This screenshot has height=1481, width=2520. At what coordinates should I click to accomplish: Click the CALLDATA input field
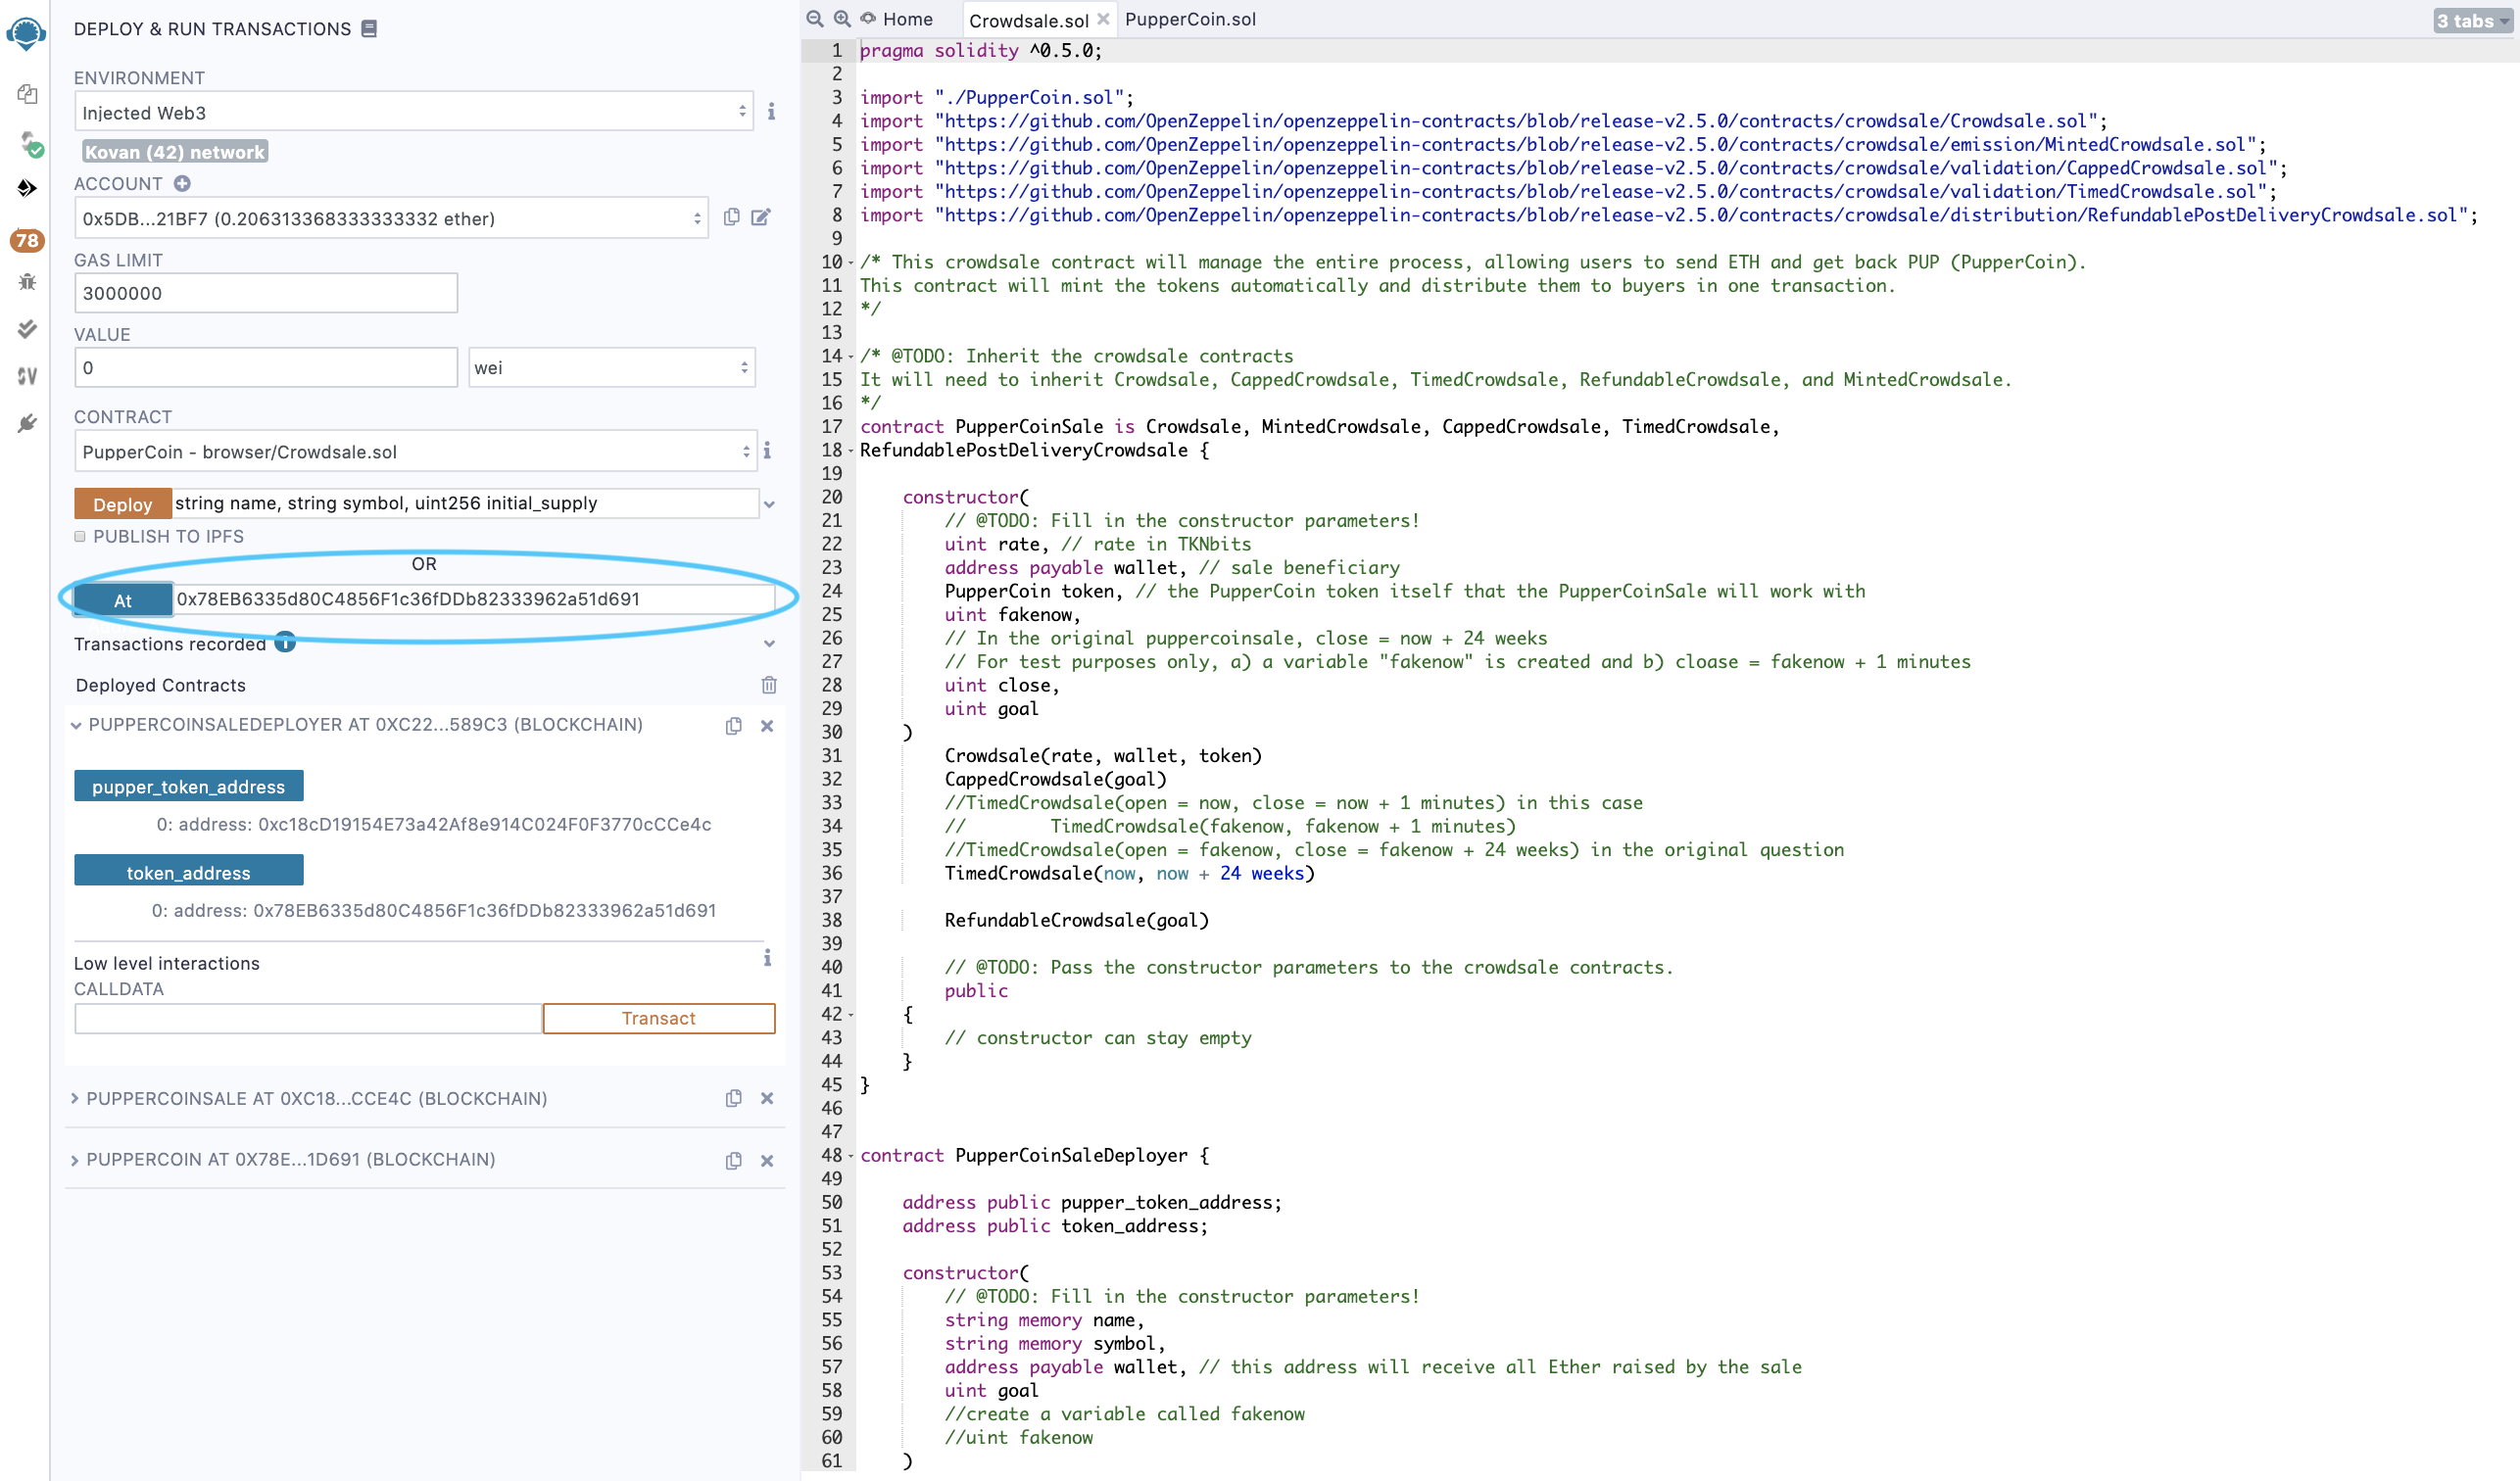pyautogui.click(x=308, y=1018)
